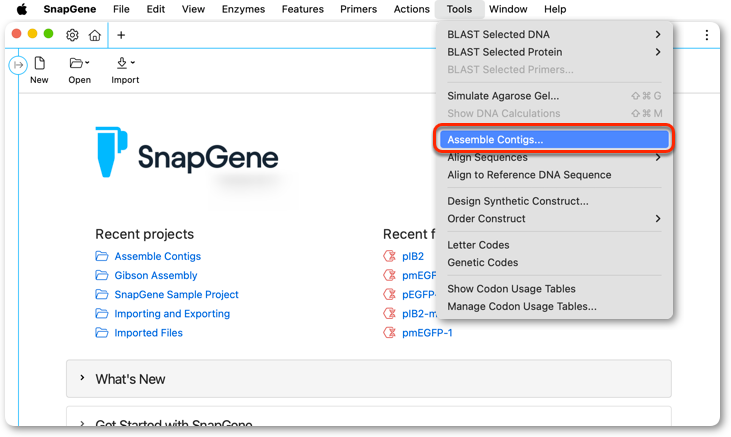Open Letter Codes
731x437 pixels.
554,245
